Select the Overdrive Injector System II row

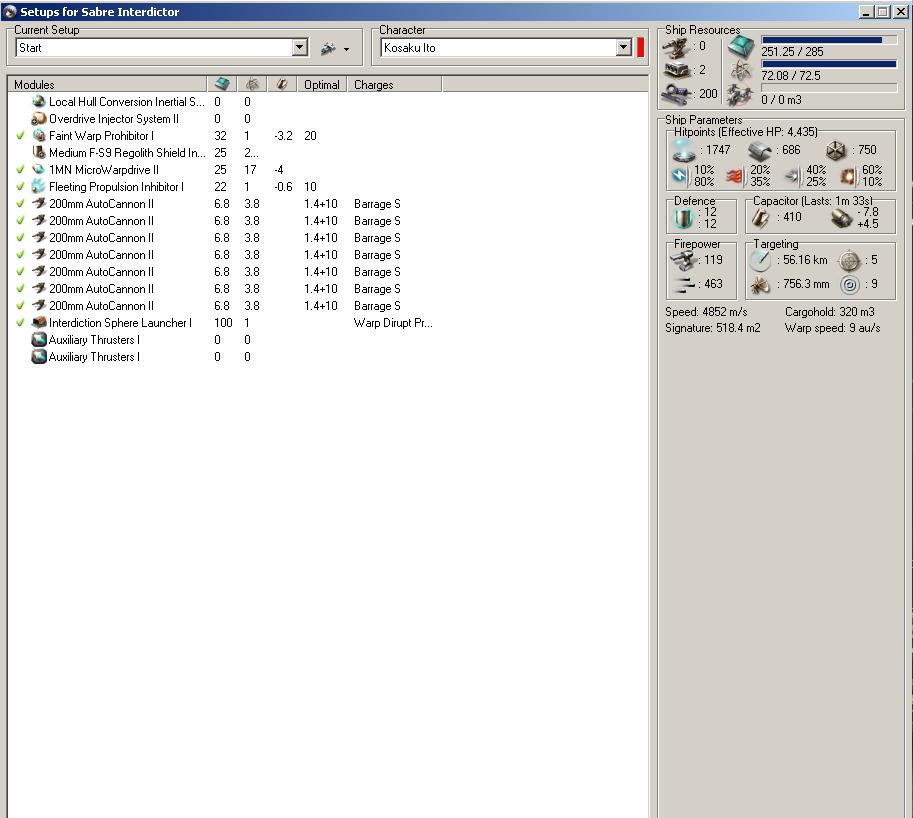point(328,119)
